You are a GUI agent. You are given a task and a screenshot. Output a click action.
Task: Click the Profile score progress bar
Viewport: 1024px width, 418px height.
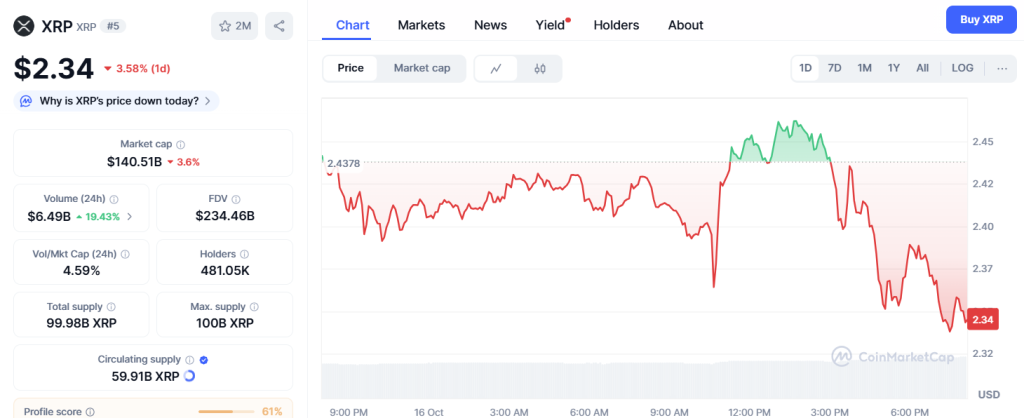click(227, 411)
